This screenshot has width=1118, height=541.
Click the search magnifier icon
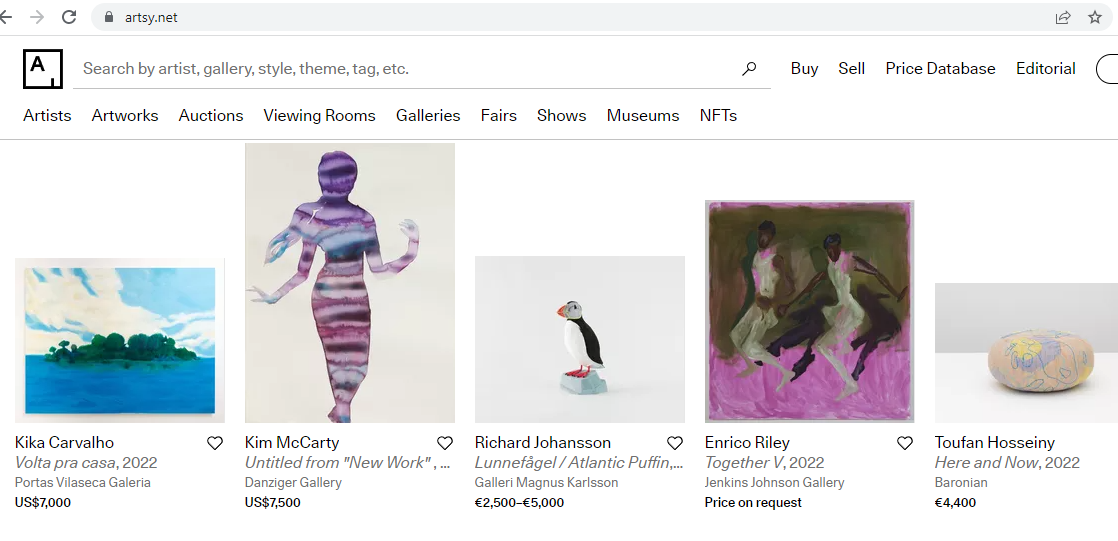point(749,69)
